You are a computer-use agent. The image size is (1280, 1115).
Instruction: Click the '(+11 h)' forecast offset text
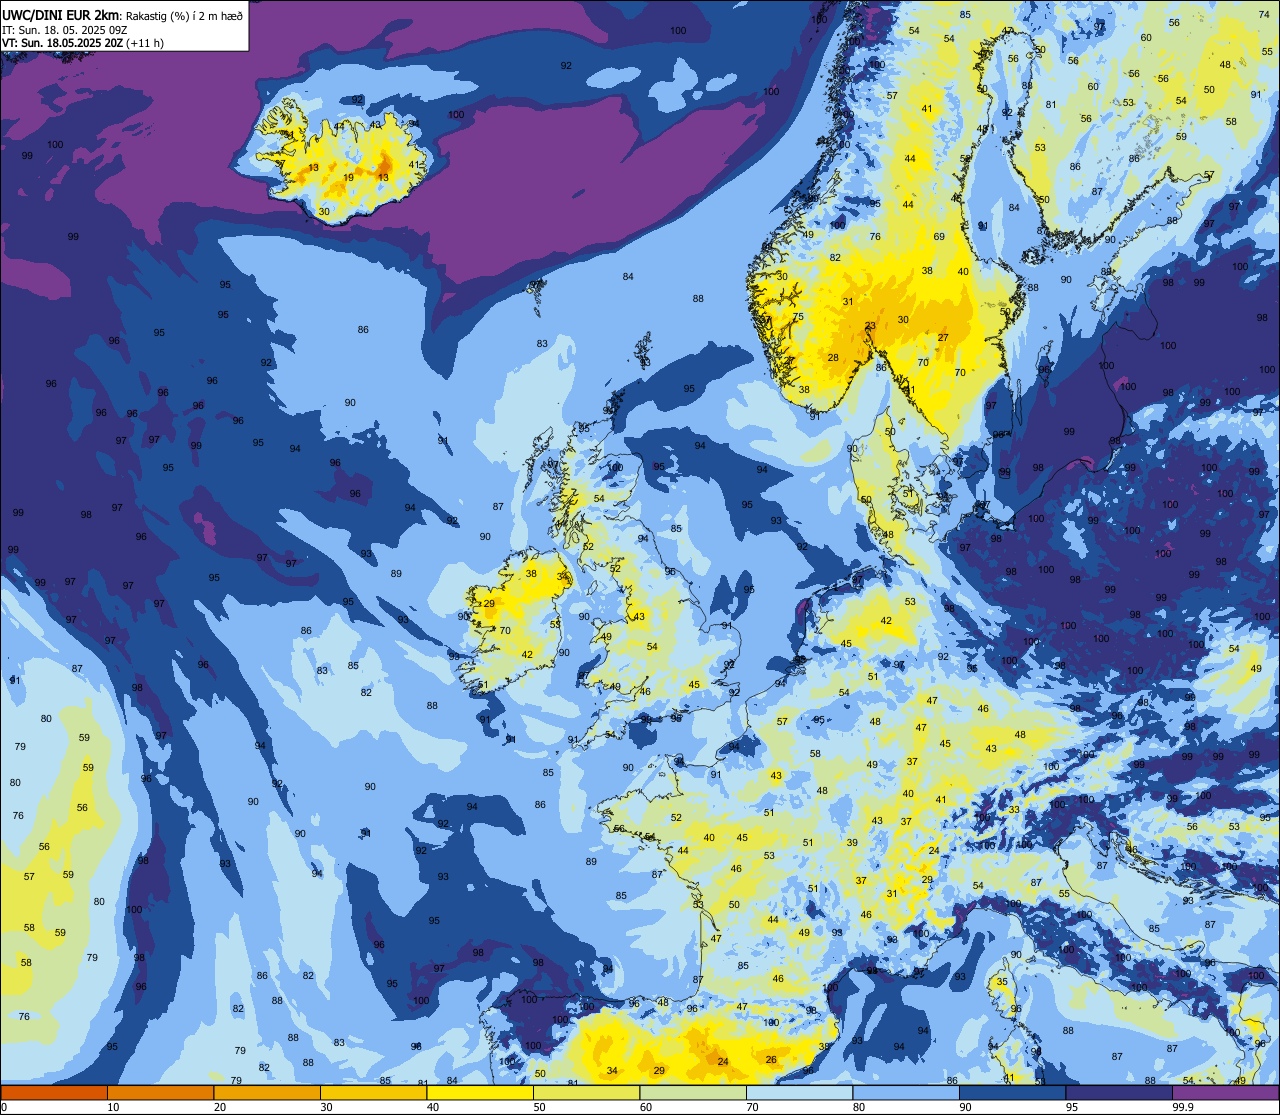pyautogui.click(x=145, y=43)
